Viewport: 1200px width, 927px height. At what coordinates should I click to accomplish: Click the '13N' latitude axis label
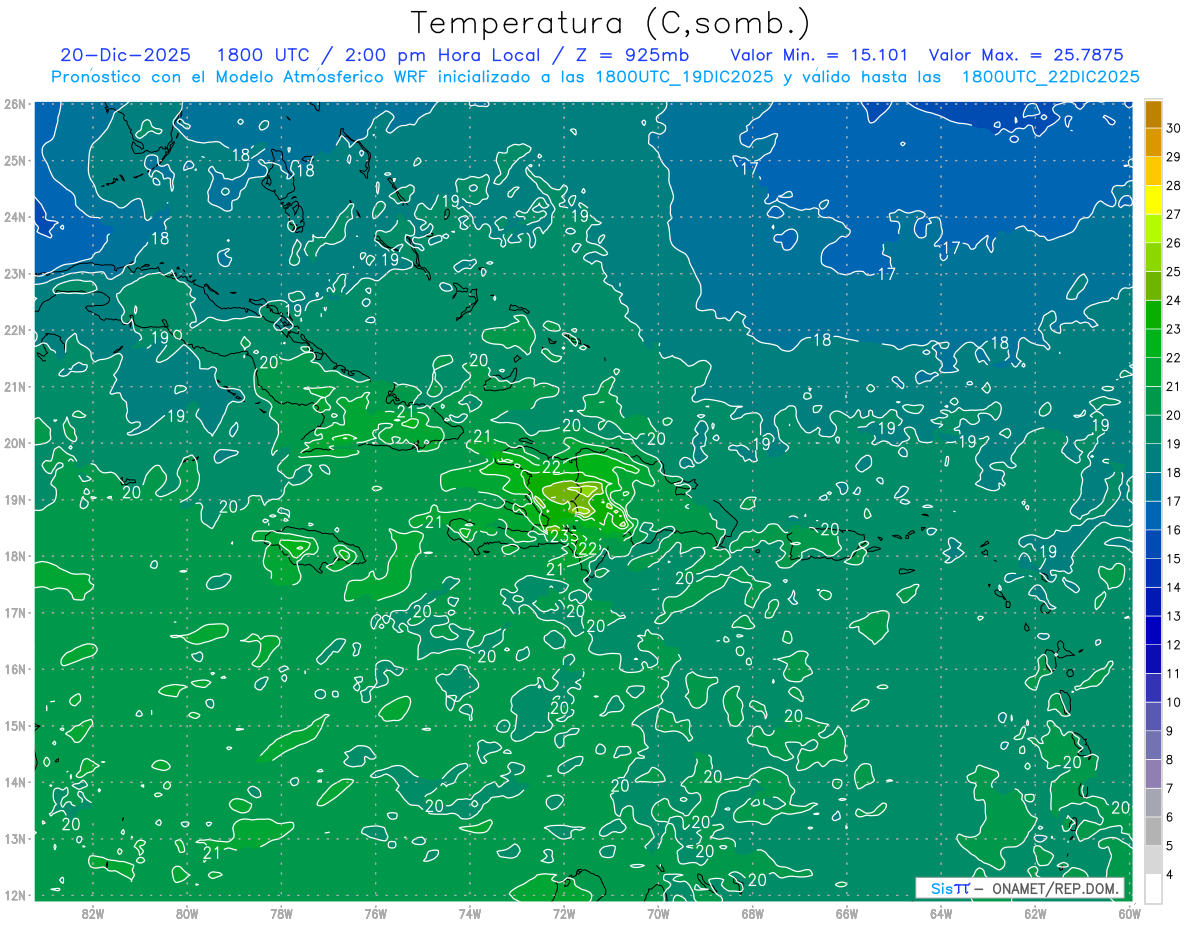coord(14,839)
